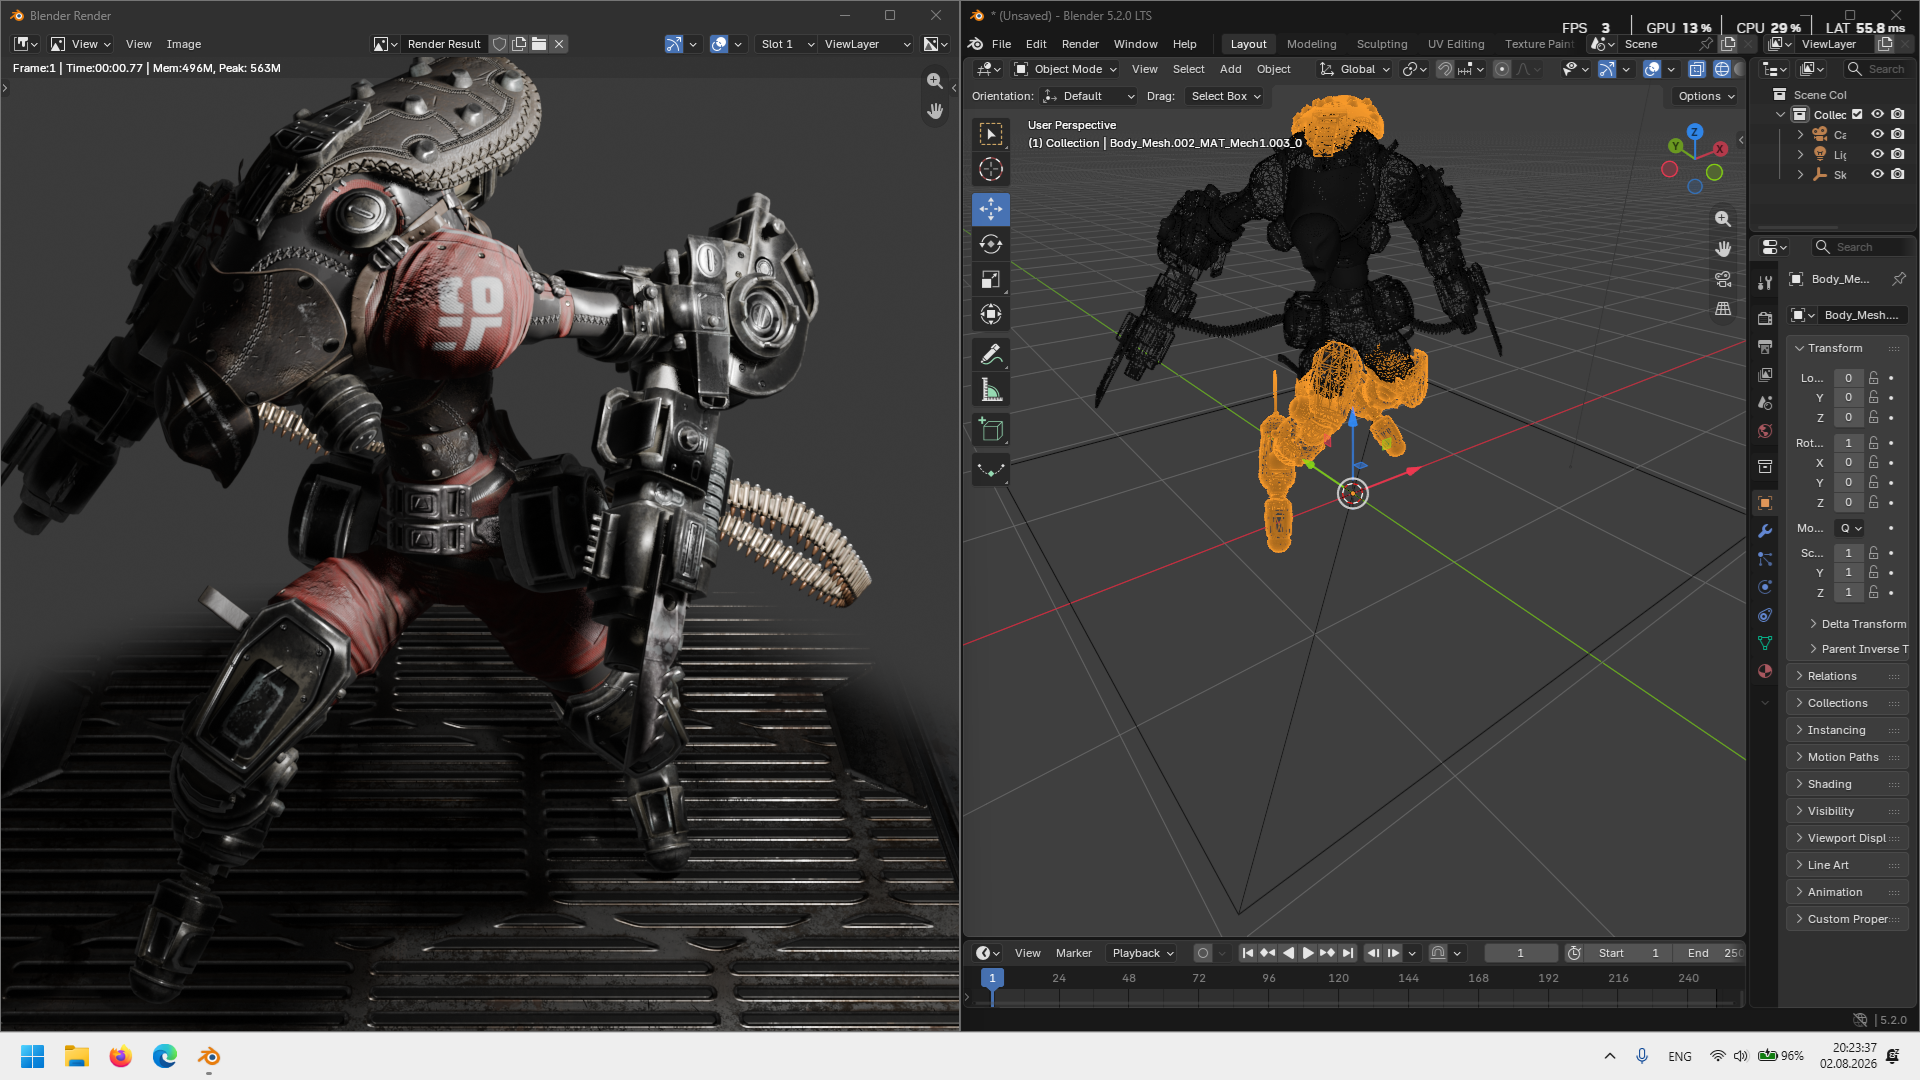Open the Physics properties tab
This screenshot has height=1080, width=1920.
click(x=1765, y=587)
